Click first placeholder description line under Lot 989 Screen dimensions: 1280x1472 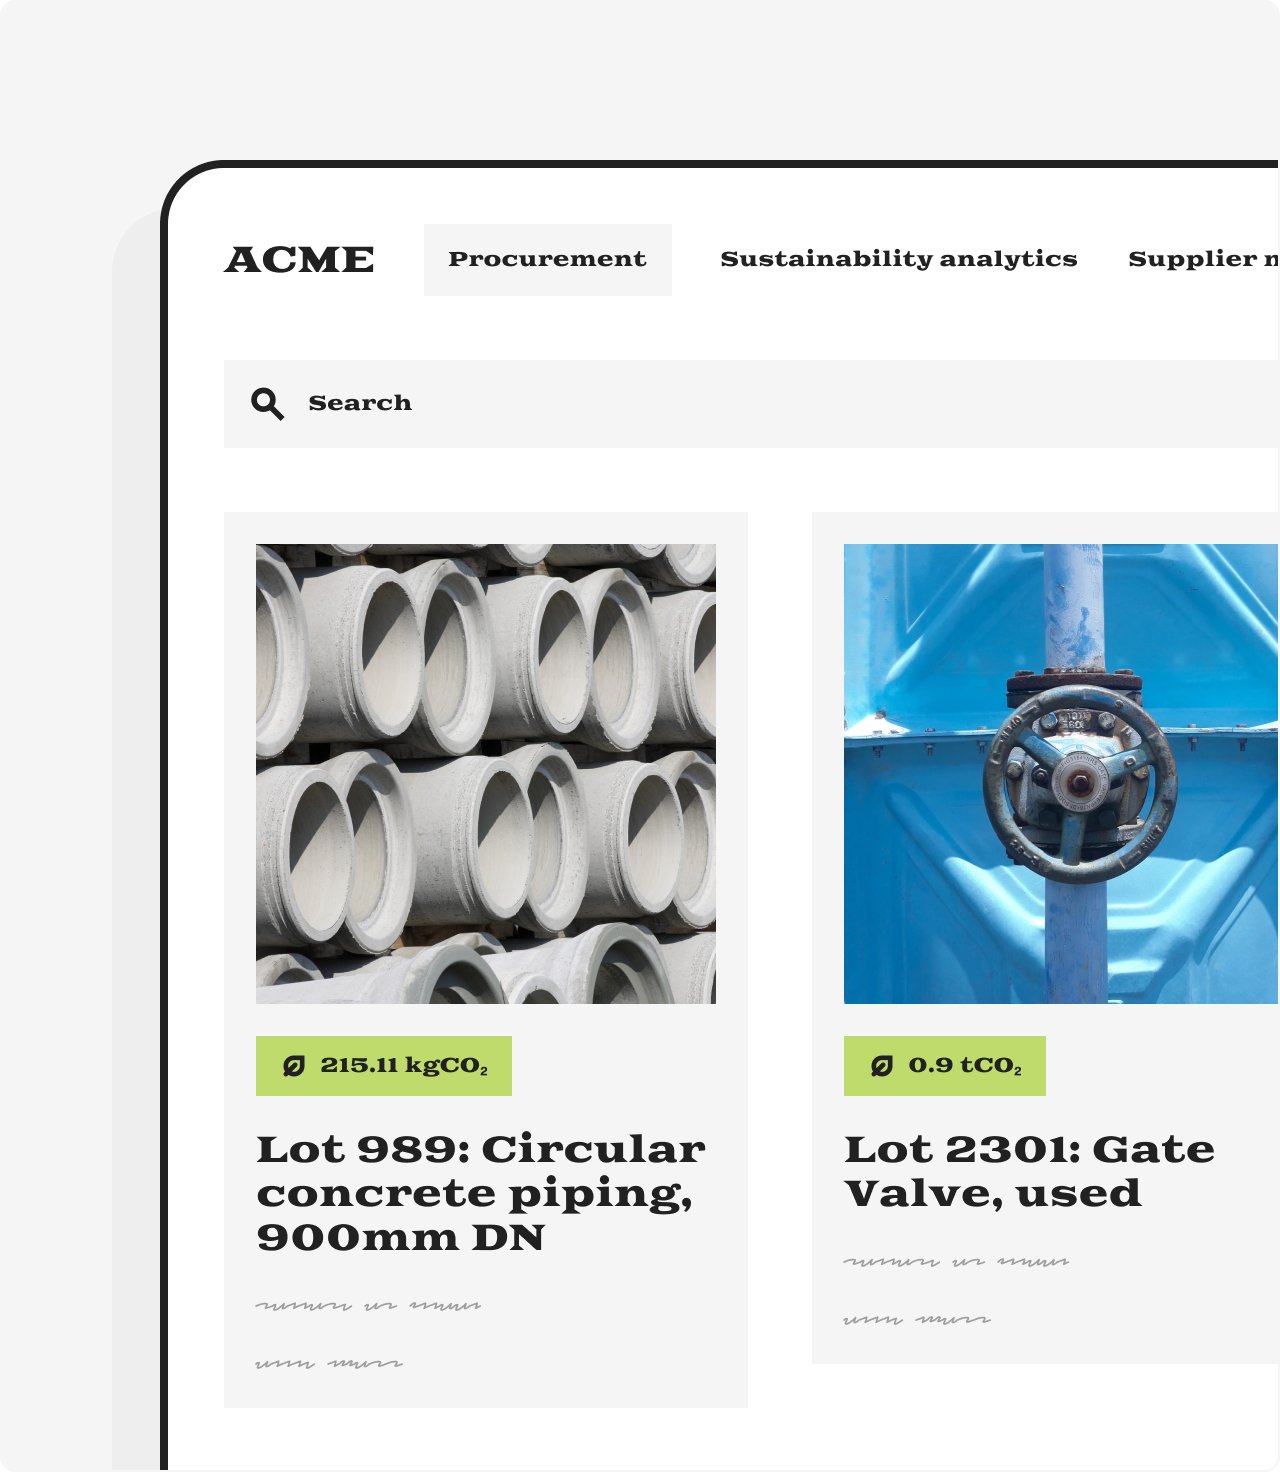(x=368, y=1305)
